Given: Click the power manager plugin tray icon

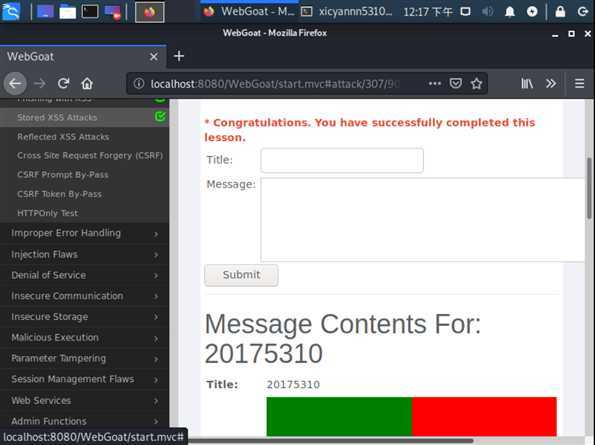Looking at the screenshot, I should [x=532, y=12].
